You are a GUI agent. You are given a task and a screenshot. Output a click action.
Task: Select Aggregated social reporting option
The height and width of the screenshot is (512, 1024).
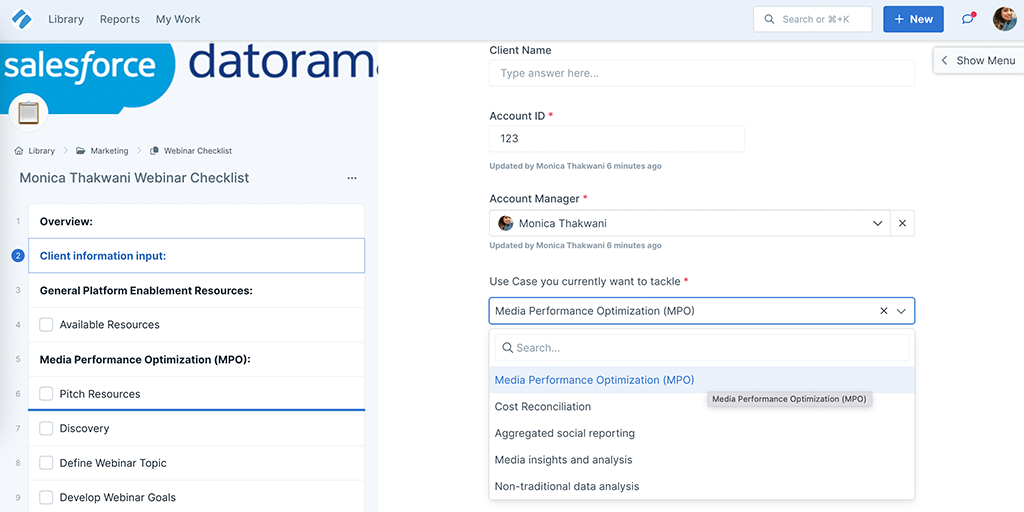(x=701, y=434)
